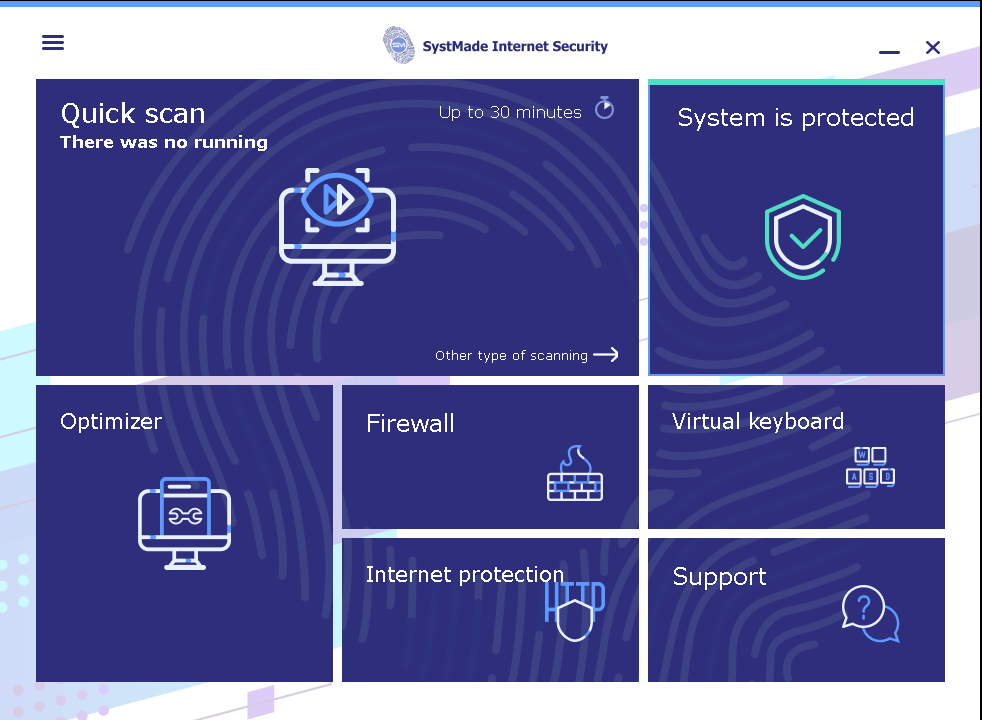The width and height of the screenshot is (982, 720).
Task: Open Other type of scanning link
Action: [511, 355]
